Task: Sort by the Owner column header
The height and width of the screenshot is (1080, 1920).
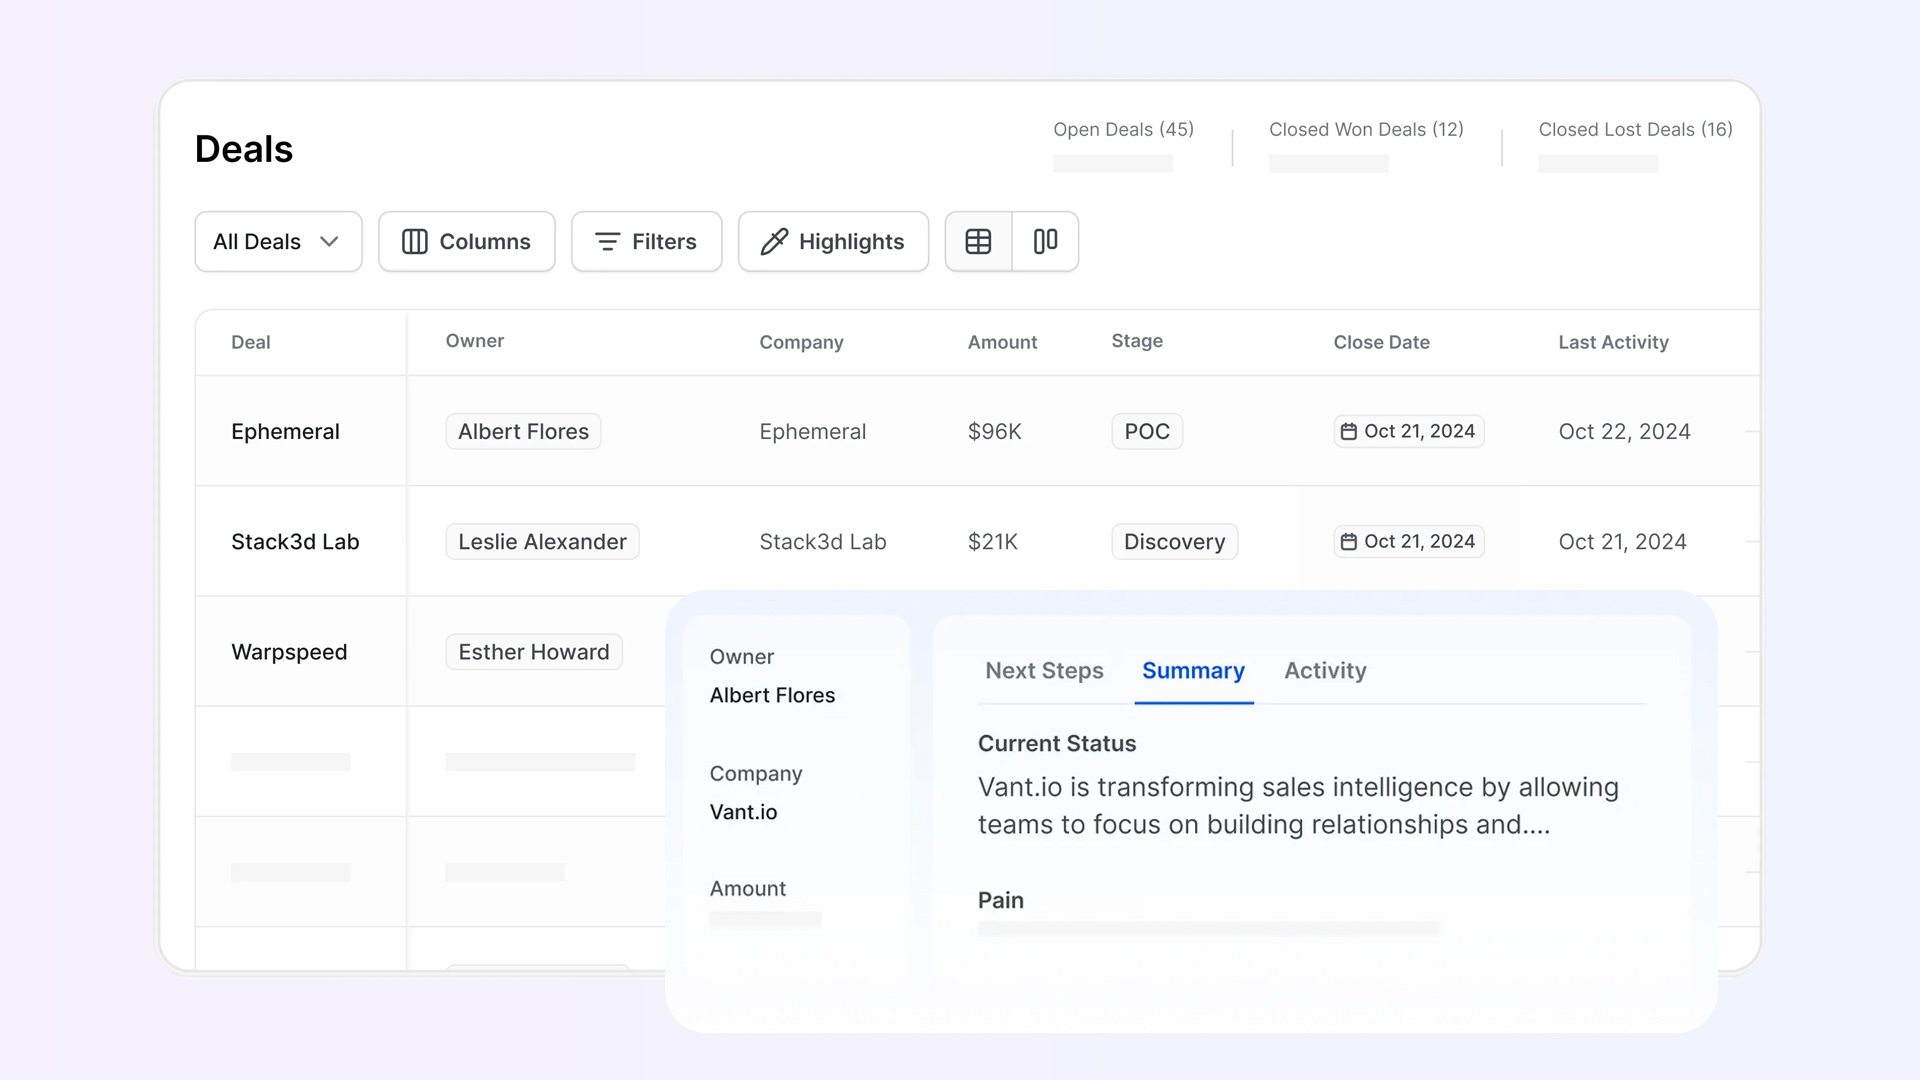Action: tap(474, 341)
